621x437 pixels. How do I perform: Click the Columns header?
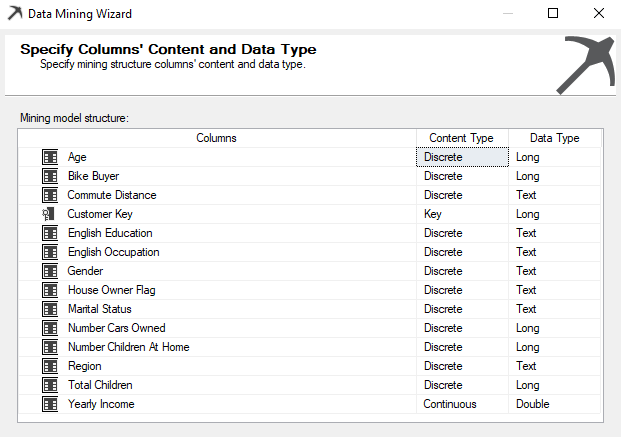(x=216, y=138)
